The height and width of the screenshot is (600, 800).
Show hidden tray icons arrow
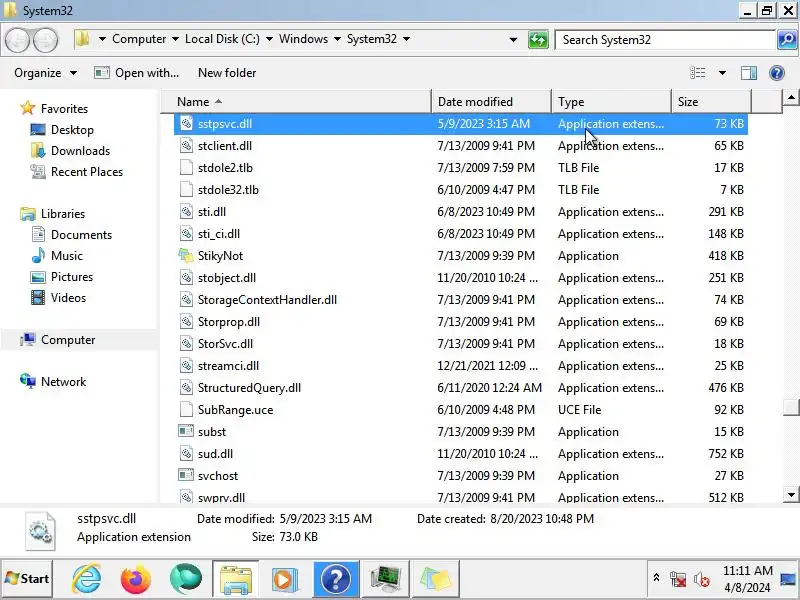pyautogui.click(x=656, y=578)
